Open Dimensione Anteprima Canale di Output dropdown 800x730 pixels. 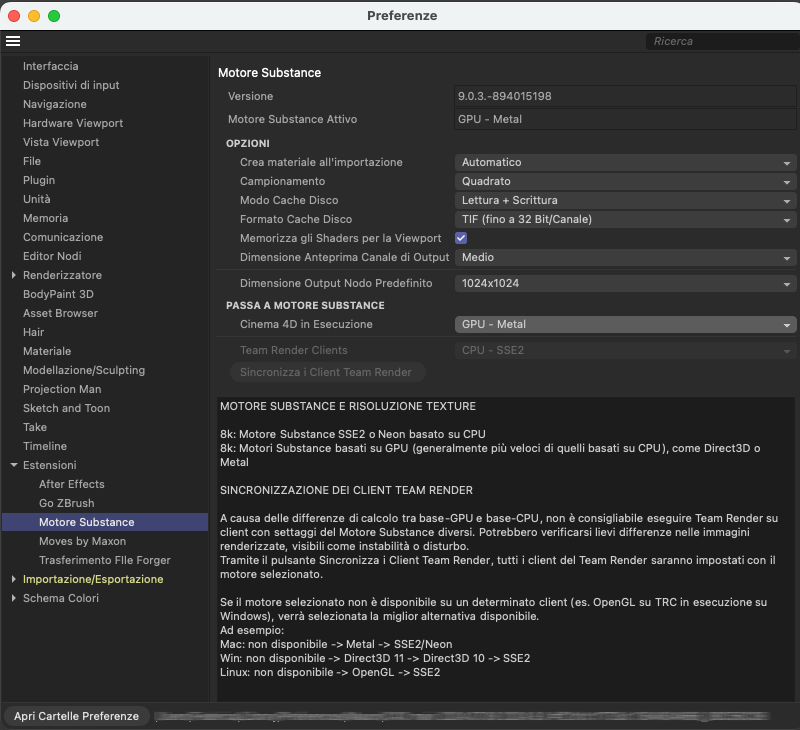(626, 258)
